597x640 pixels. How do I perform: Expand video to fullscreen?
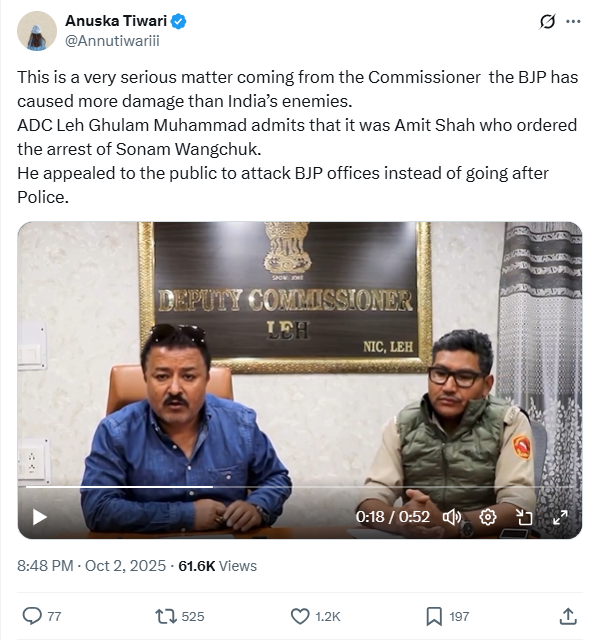click(x=560, y=517)
